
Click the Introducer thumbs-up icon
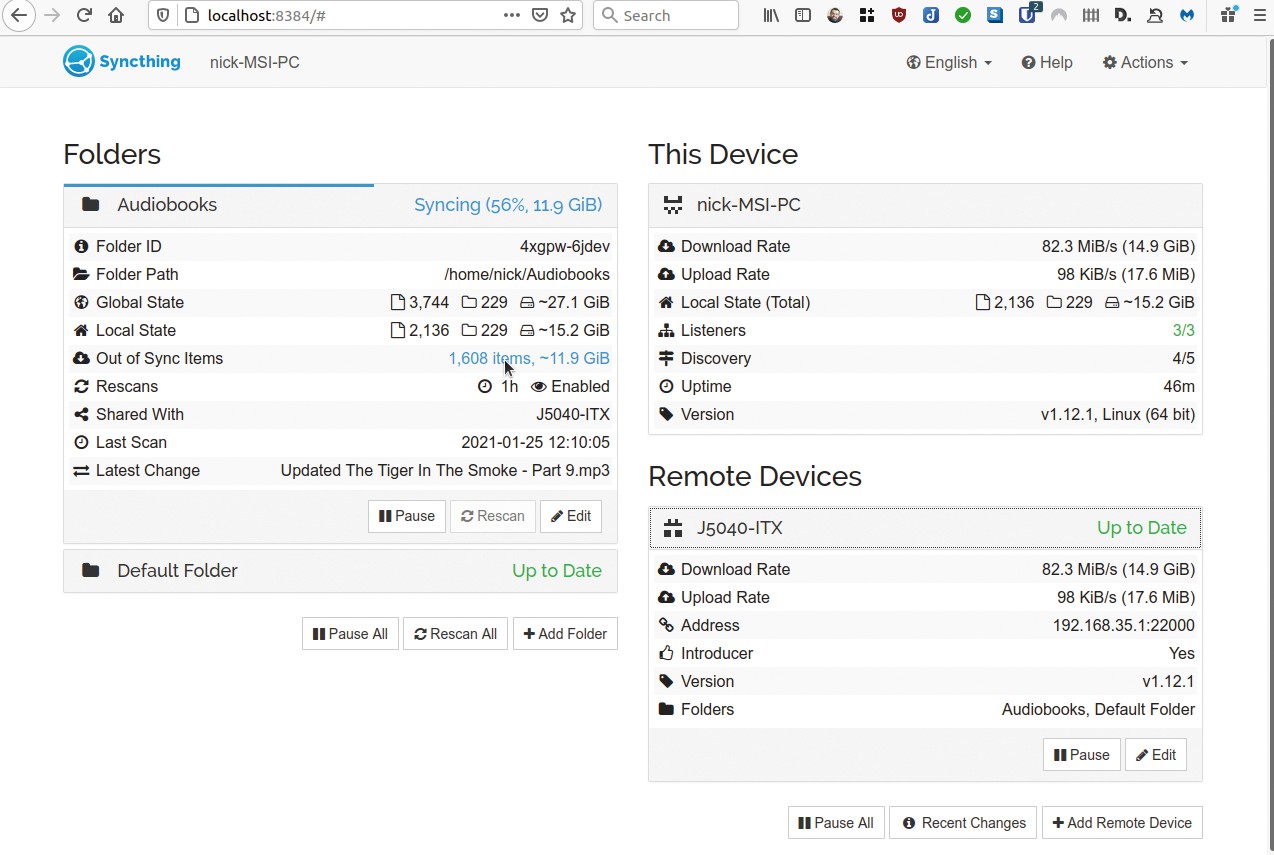click(666, 653)
